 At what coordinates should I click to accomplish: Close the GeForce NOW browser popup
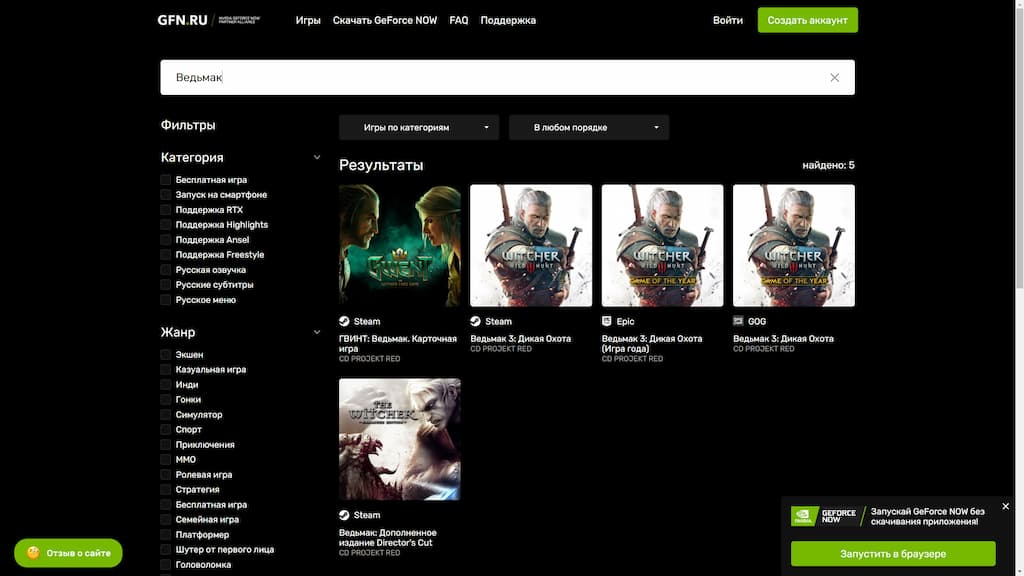click(1005, 506)
